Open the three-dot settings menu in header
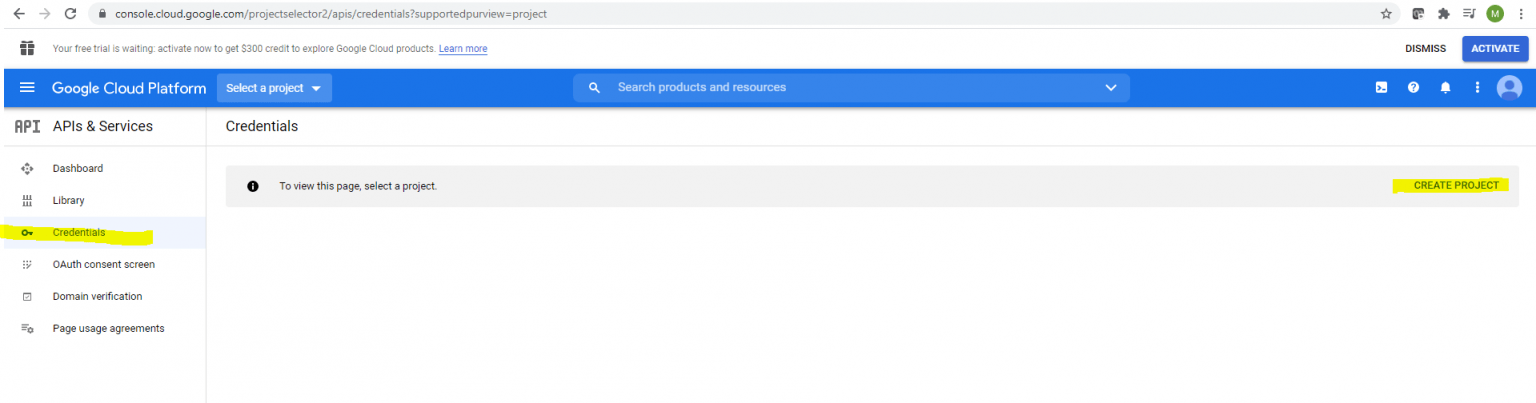Viewport: 1536px width, 403px height. [1477, 88]
